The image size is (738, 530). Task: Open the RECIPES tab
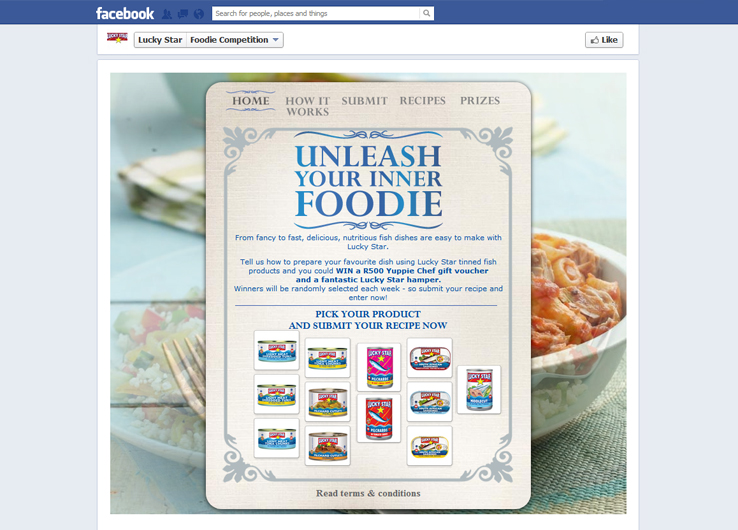point(423,101)
